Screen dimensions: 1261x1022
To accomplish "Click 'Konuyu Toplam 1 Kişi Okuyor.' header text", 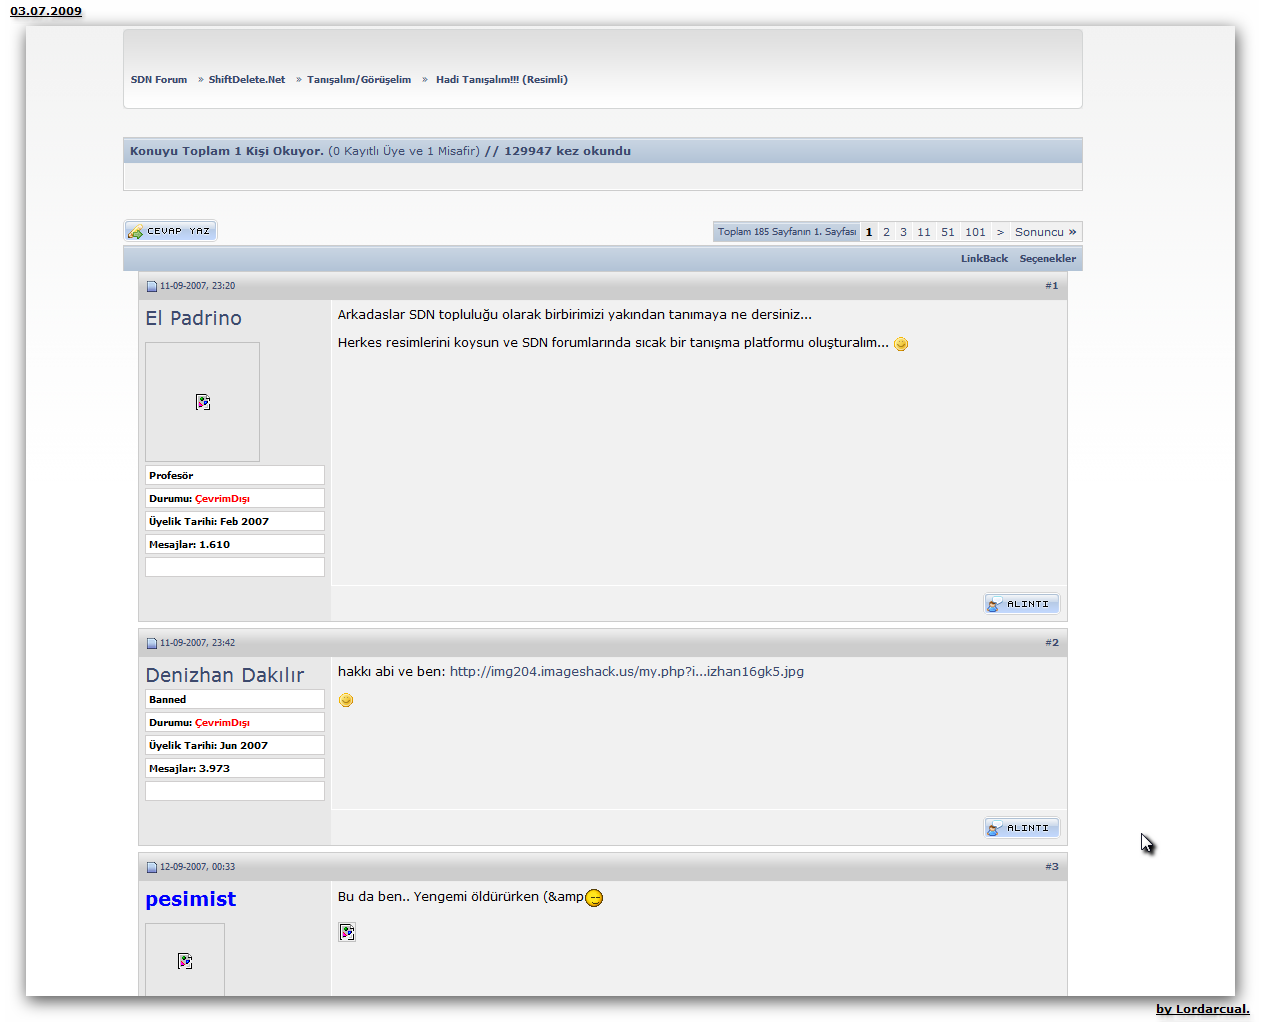I will click(x=227, y=151).
